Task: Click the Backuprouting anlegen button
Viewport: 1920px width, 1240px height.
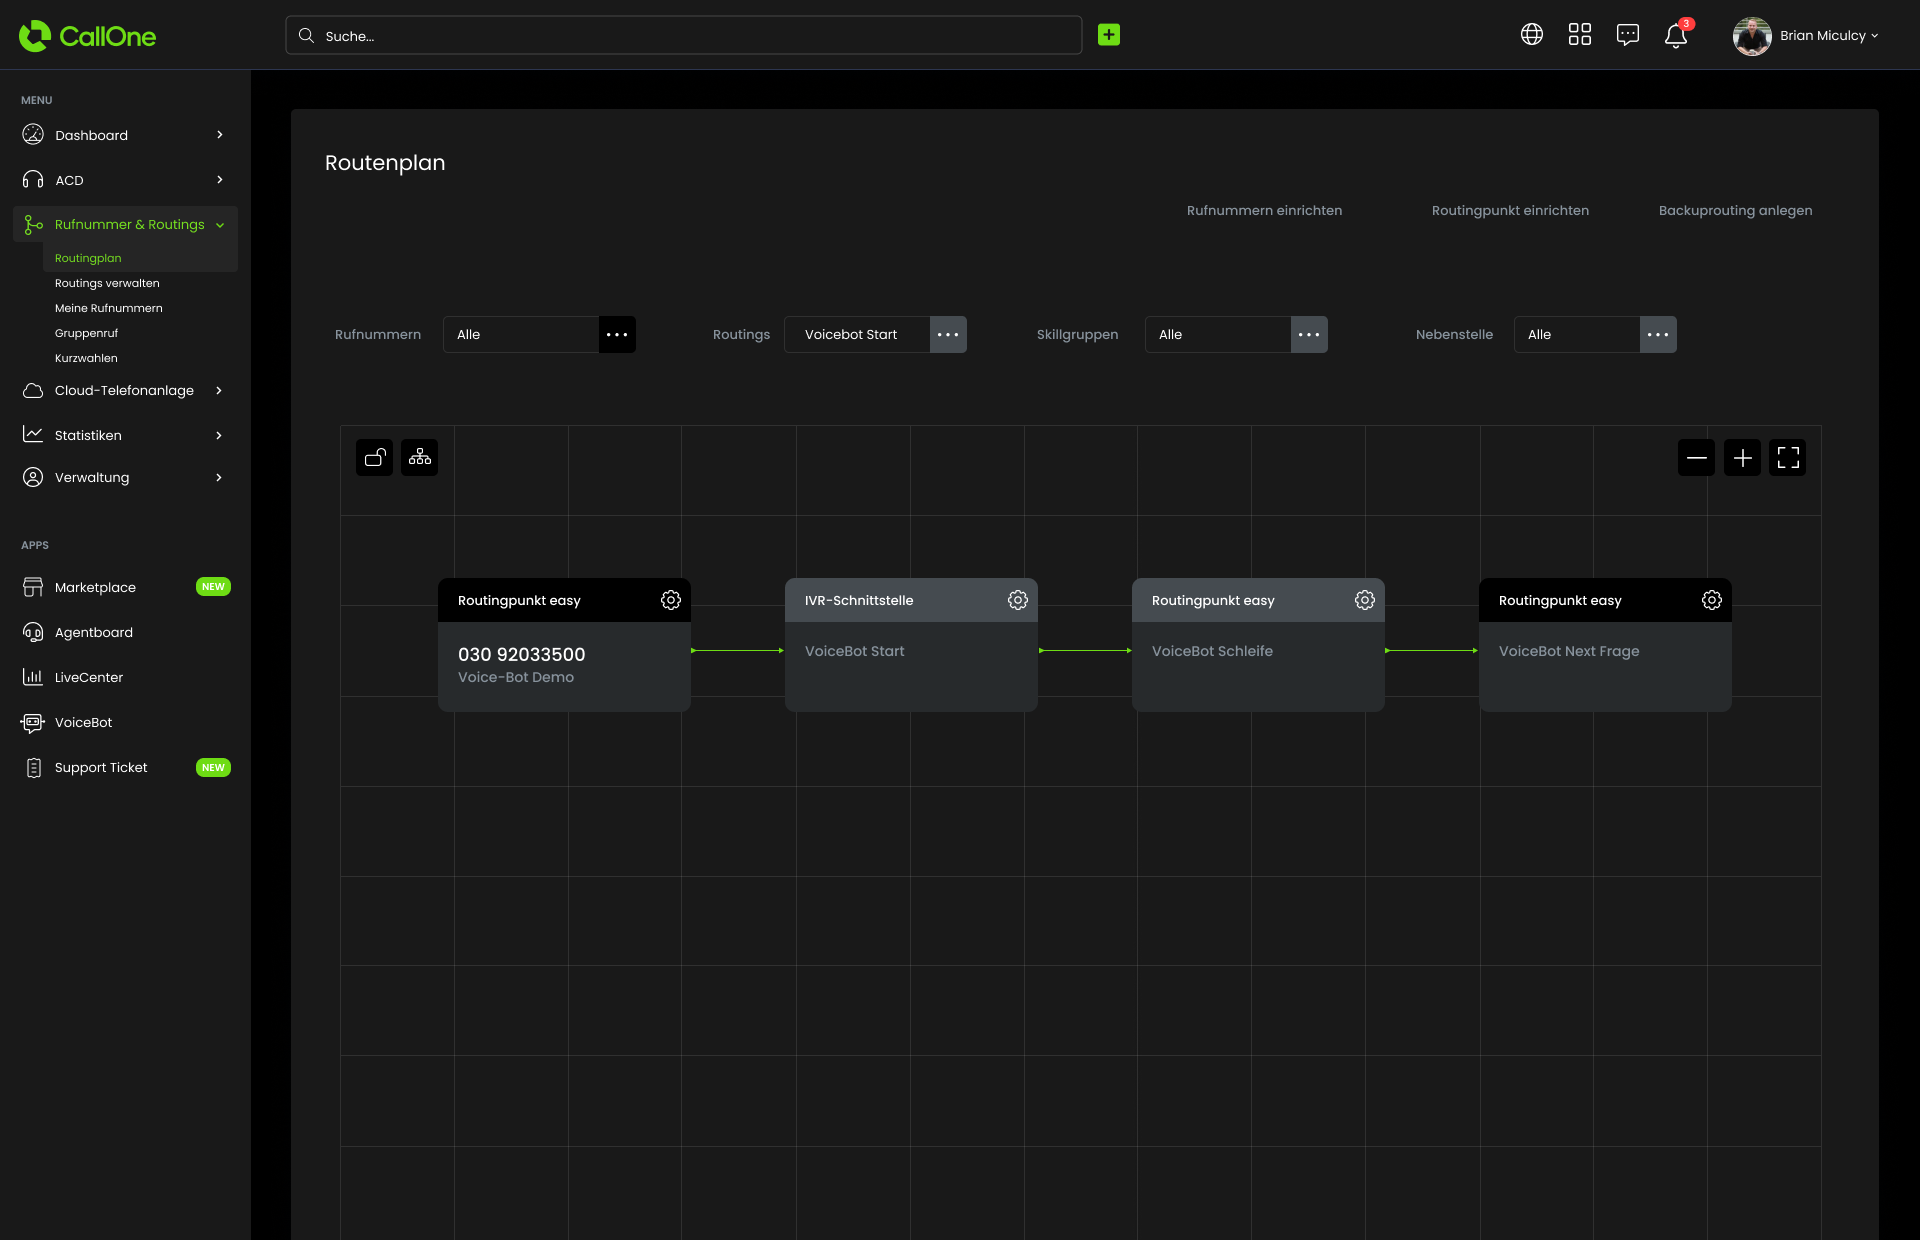Action: pos(1737,210)
